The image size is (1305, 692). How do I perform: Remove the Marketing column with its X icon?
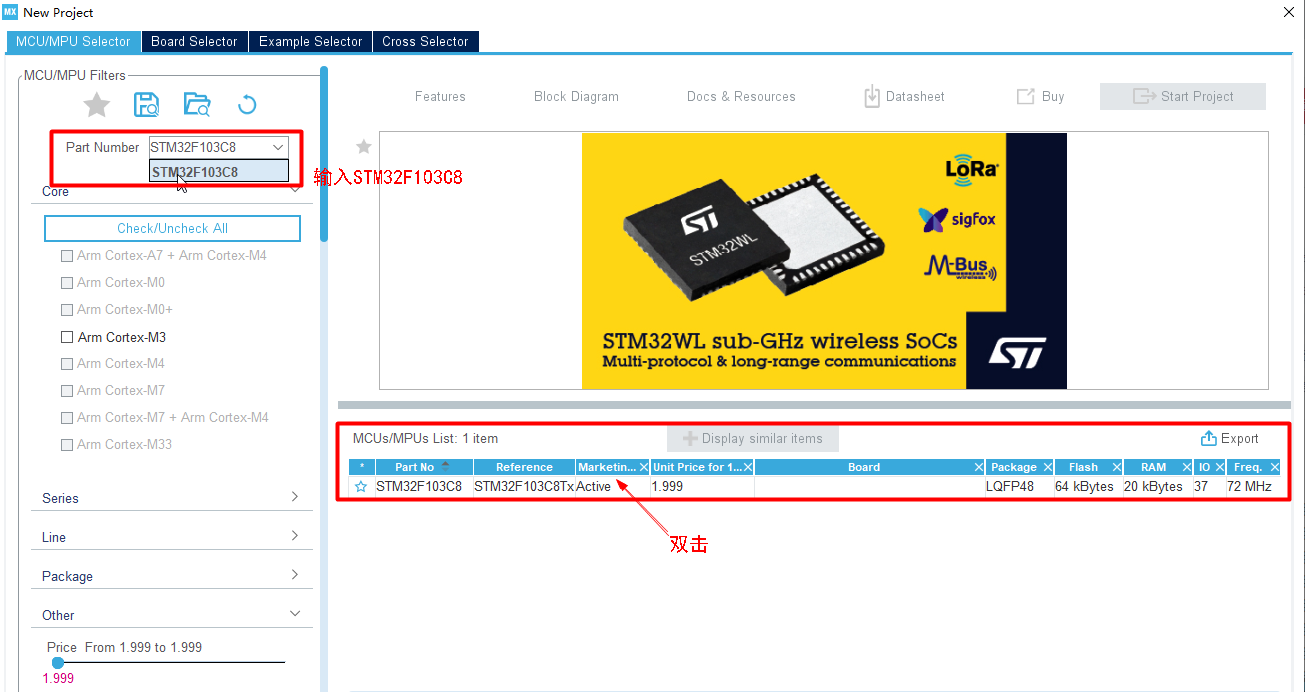click(644, 467)
